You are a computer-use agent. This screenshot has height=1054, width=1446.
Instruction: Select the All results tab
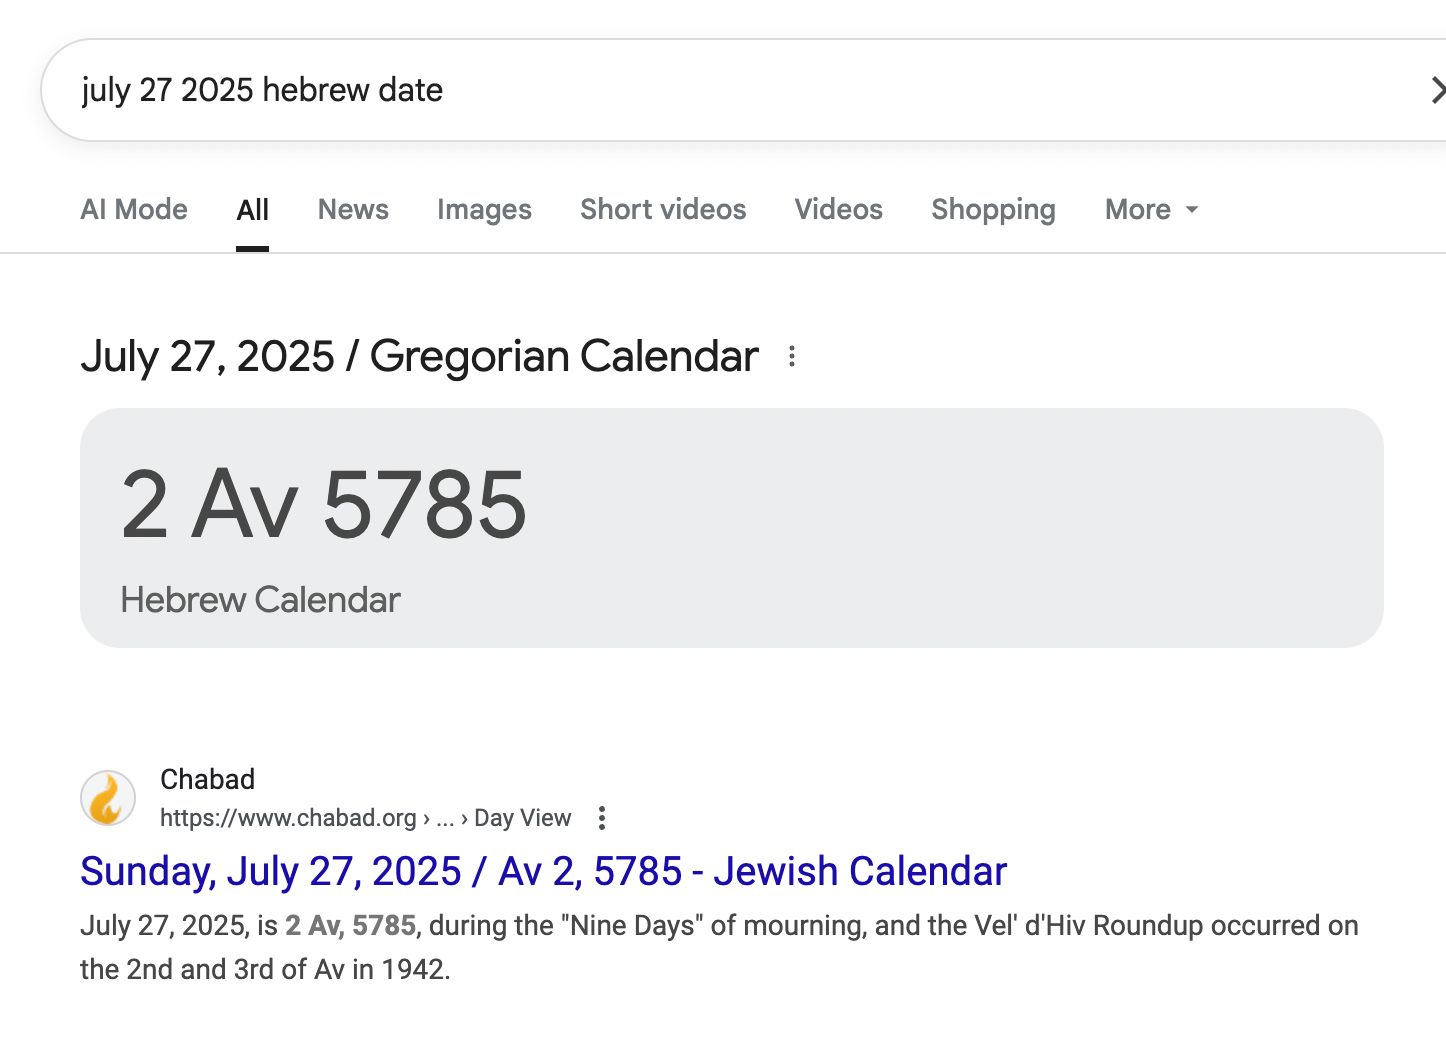point(252,210)
